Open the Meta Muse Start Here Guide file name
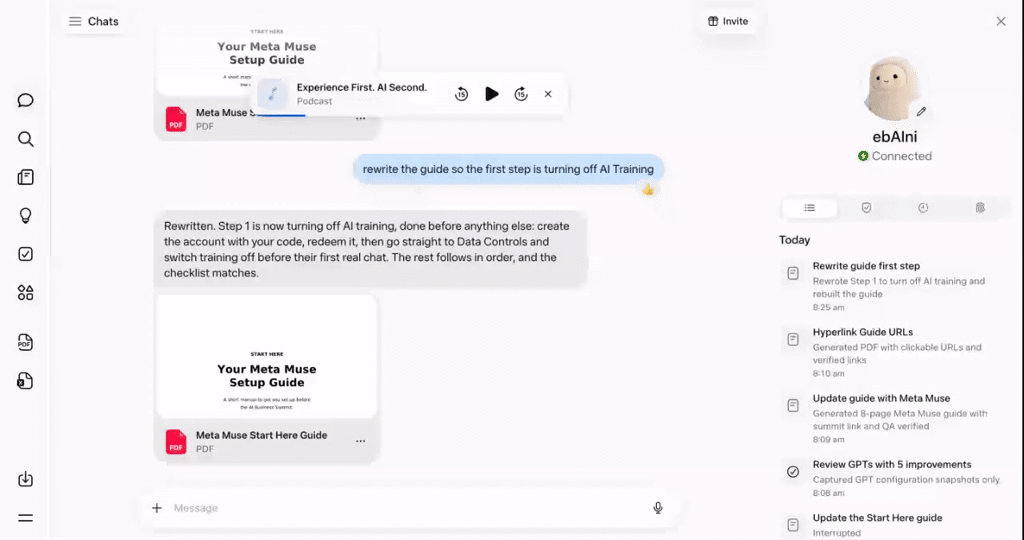Image resolution: width=1024 pixels, height=540 pixels. pos(261,435)
